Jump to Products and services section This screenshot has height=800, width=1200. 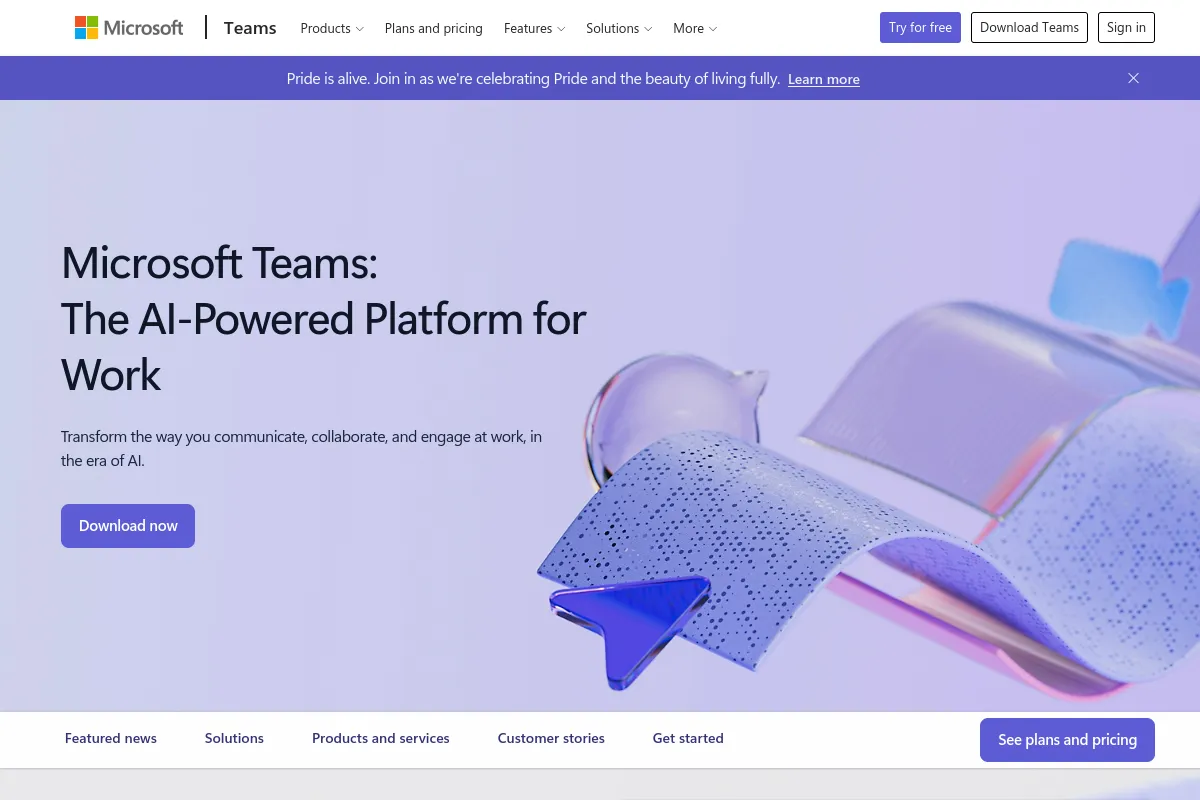pos(381,739)
